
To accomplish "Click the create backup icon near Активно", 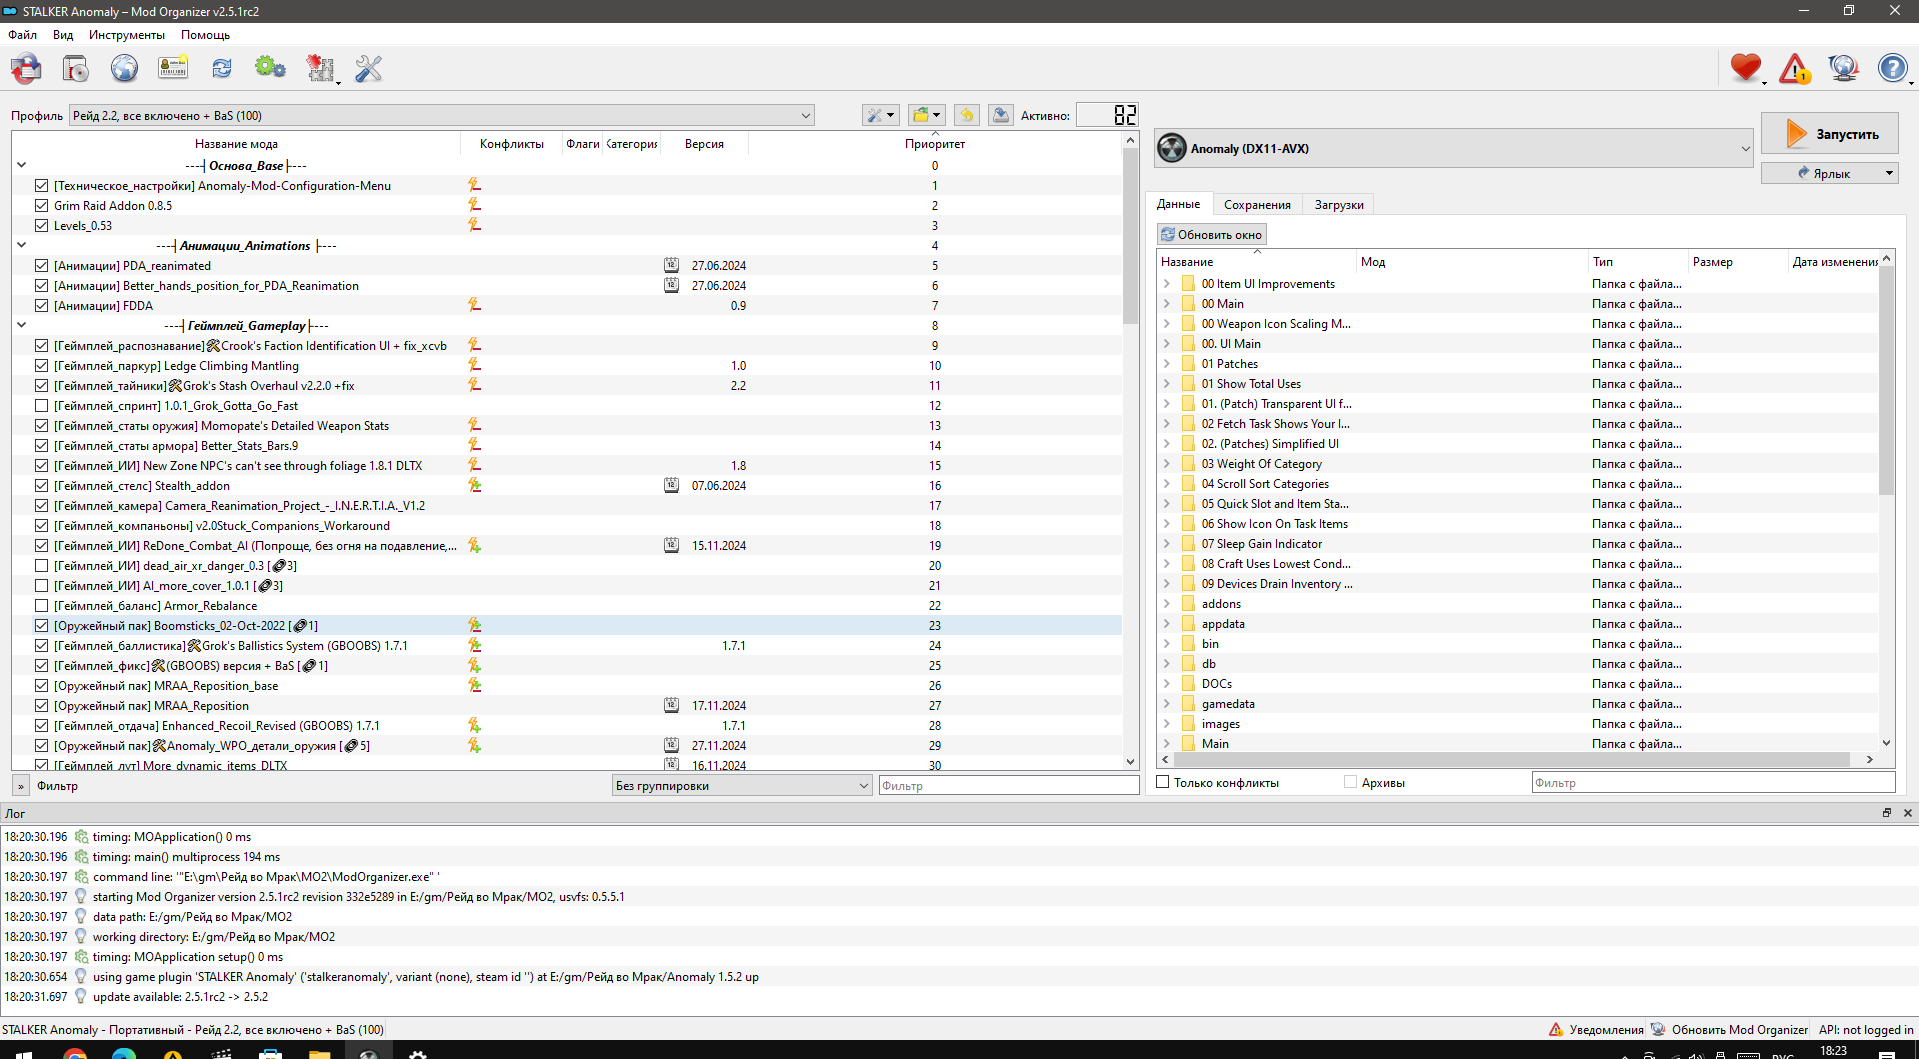I will pyautogui.click(x=1000, y=115).
